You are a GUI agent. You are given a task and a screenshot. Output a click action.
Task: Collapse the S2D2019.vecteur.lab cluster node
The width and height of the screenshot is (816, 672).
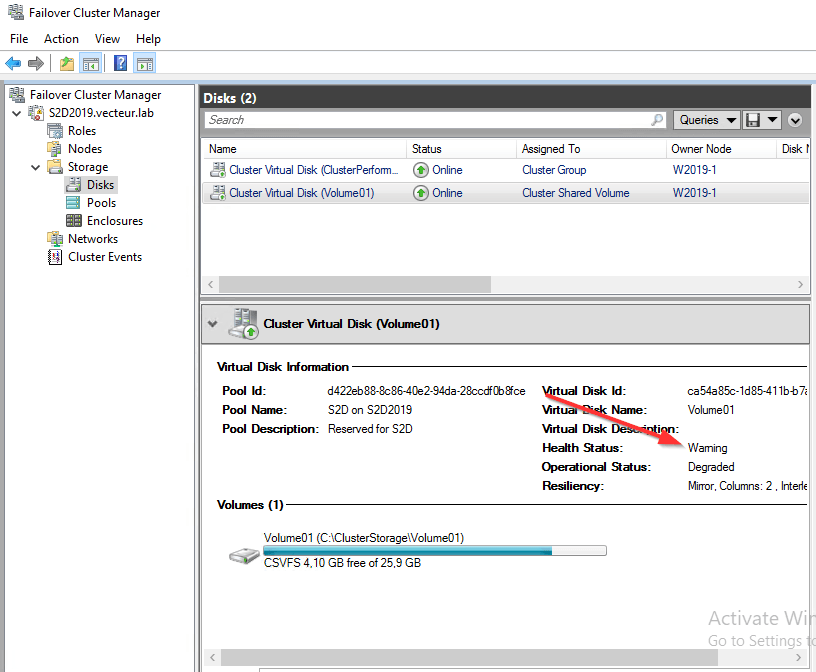tap(16, 113)
